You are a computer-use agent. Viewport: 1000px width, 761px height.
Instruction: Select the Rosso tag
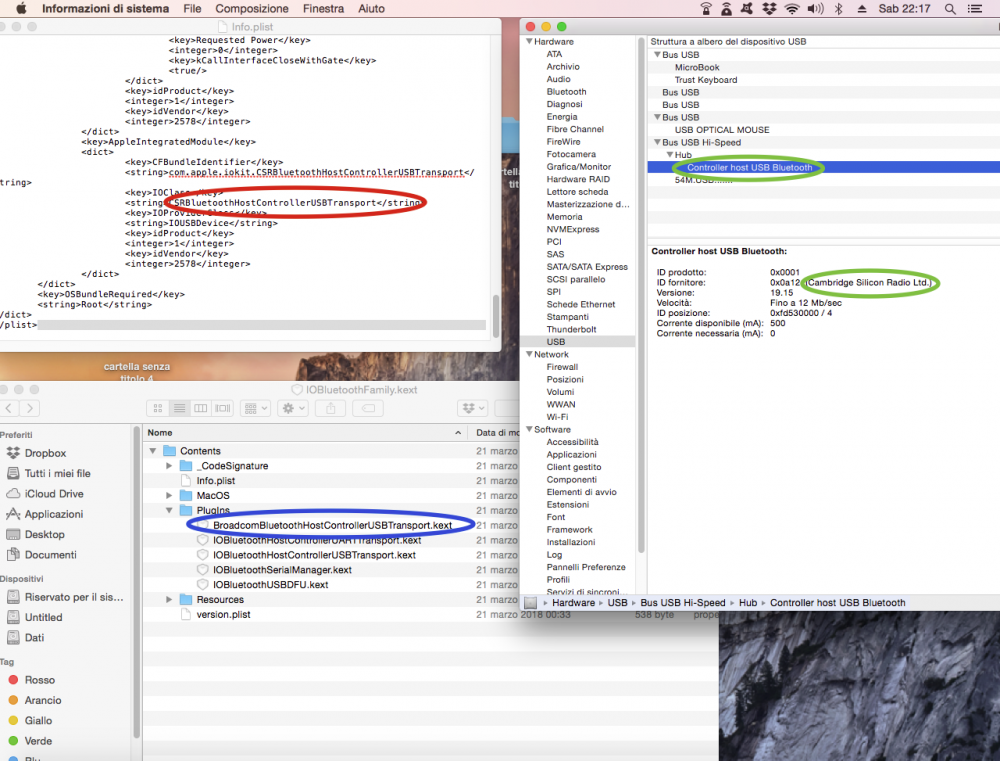40,680
